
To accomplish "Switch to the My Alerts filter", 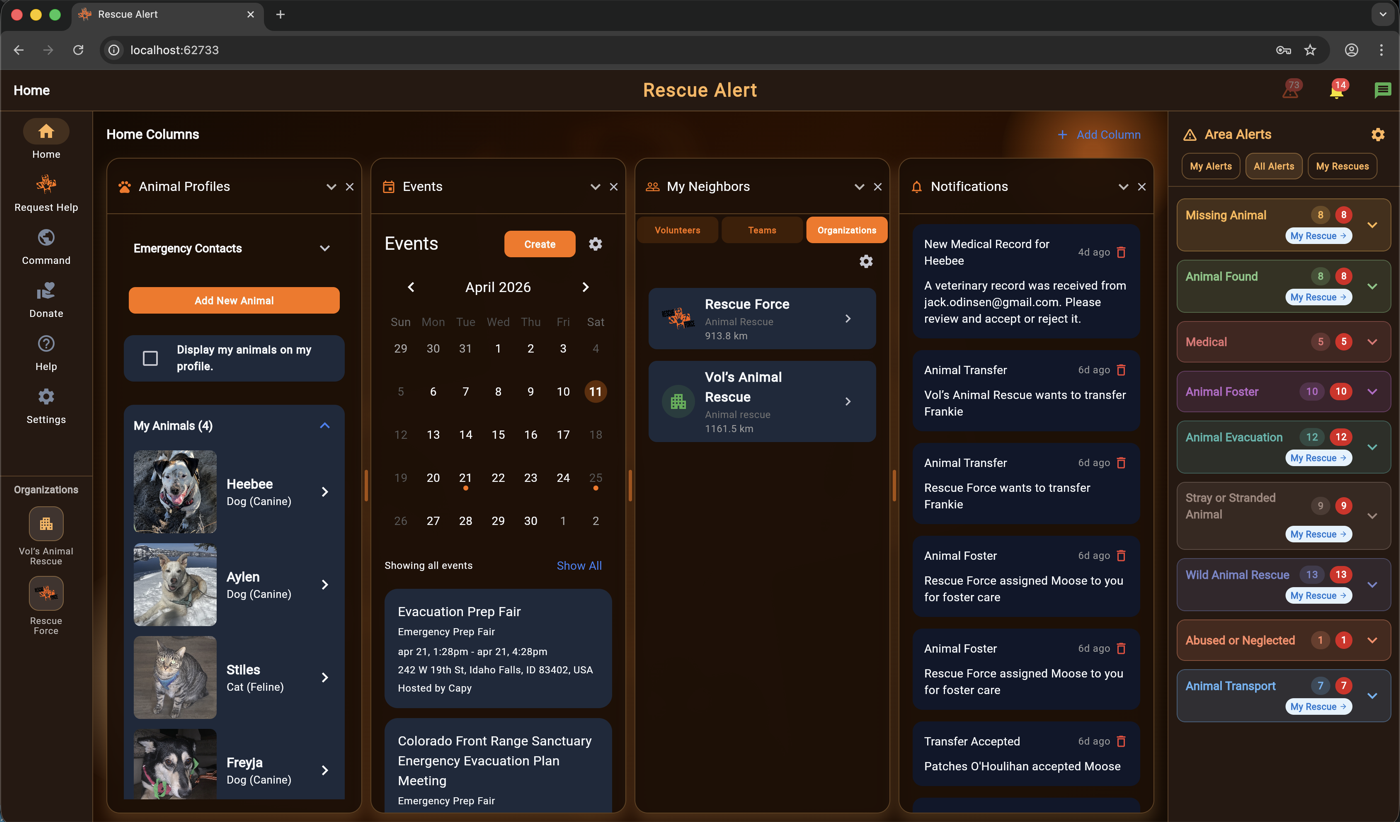I will point(1210,166).
